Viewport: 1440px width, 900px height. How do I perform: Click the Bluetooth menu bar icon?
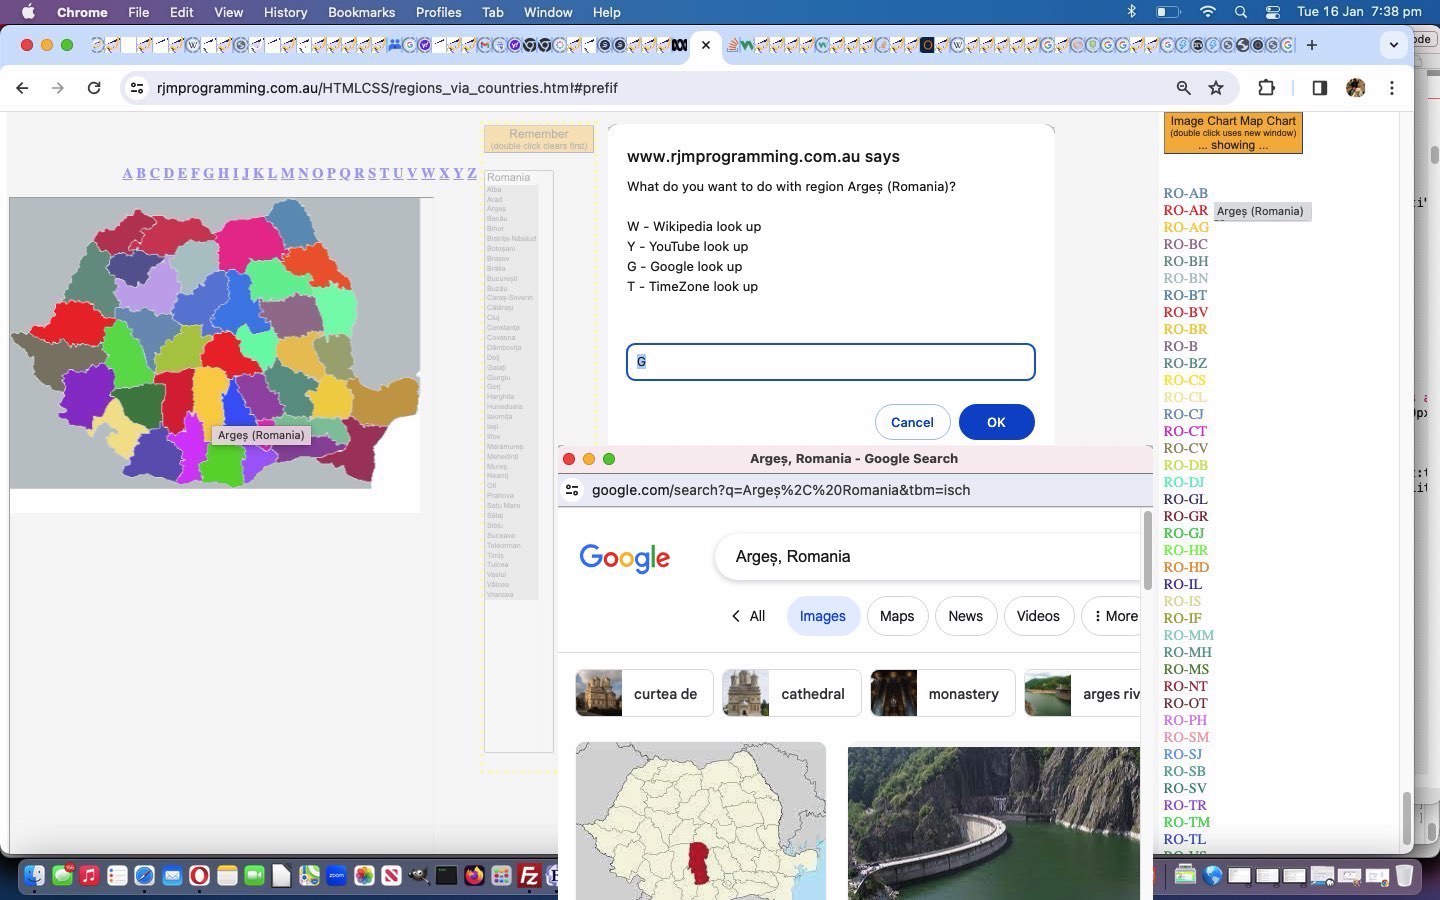[1132, 12]
